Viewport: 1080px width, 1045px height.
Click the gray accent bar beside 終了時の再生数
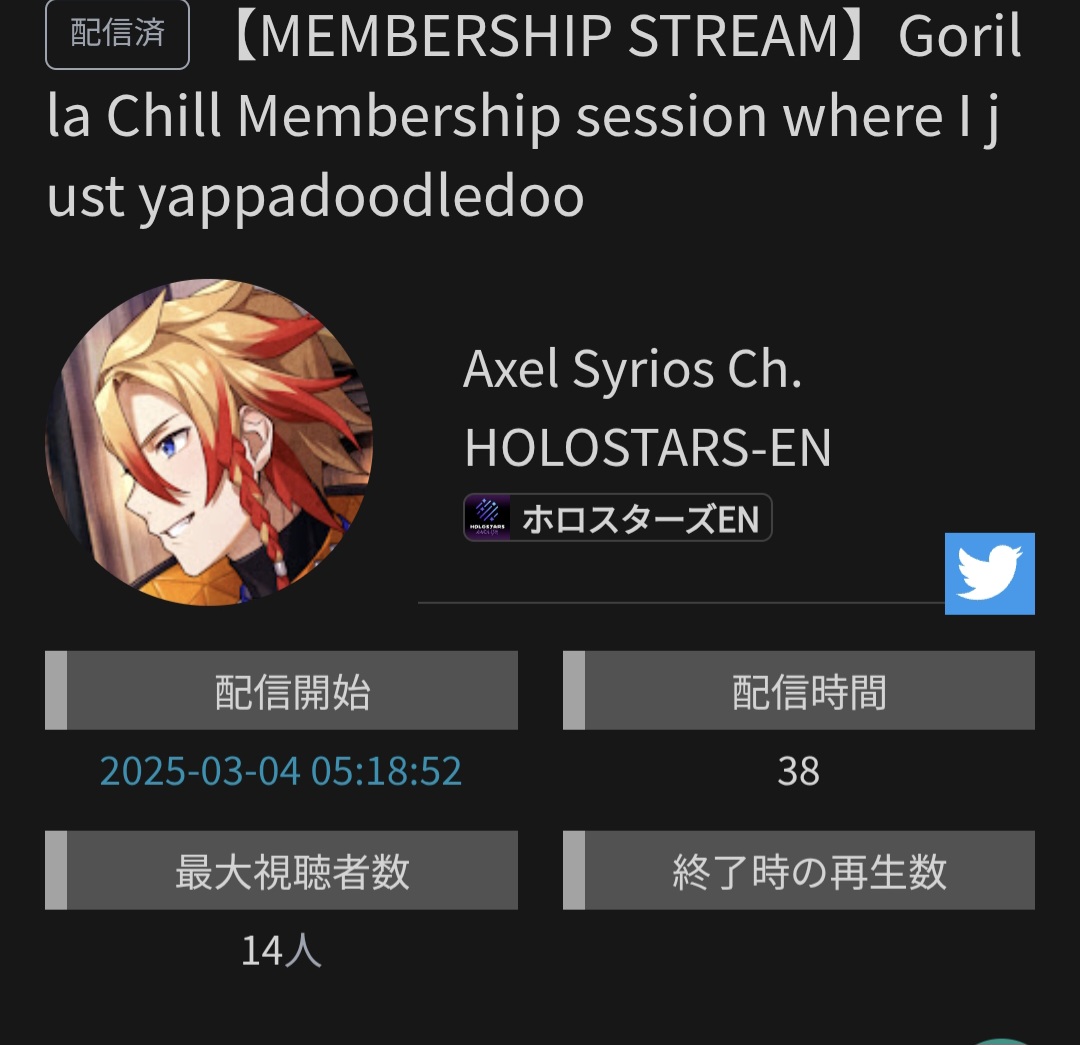[574, 870]
